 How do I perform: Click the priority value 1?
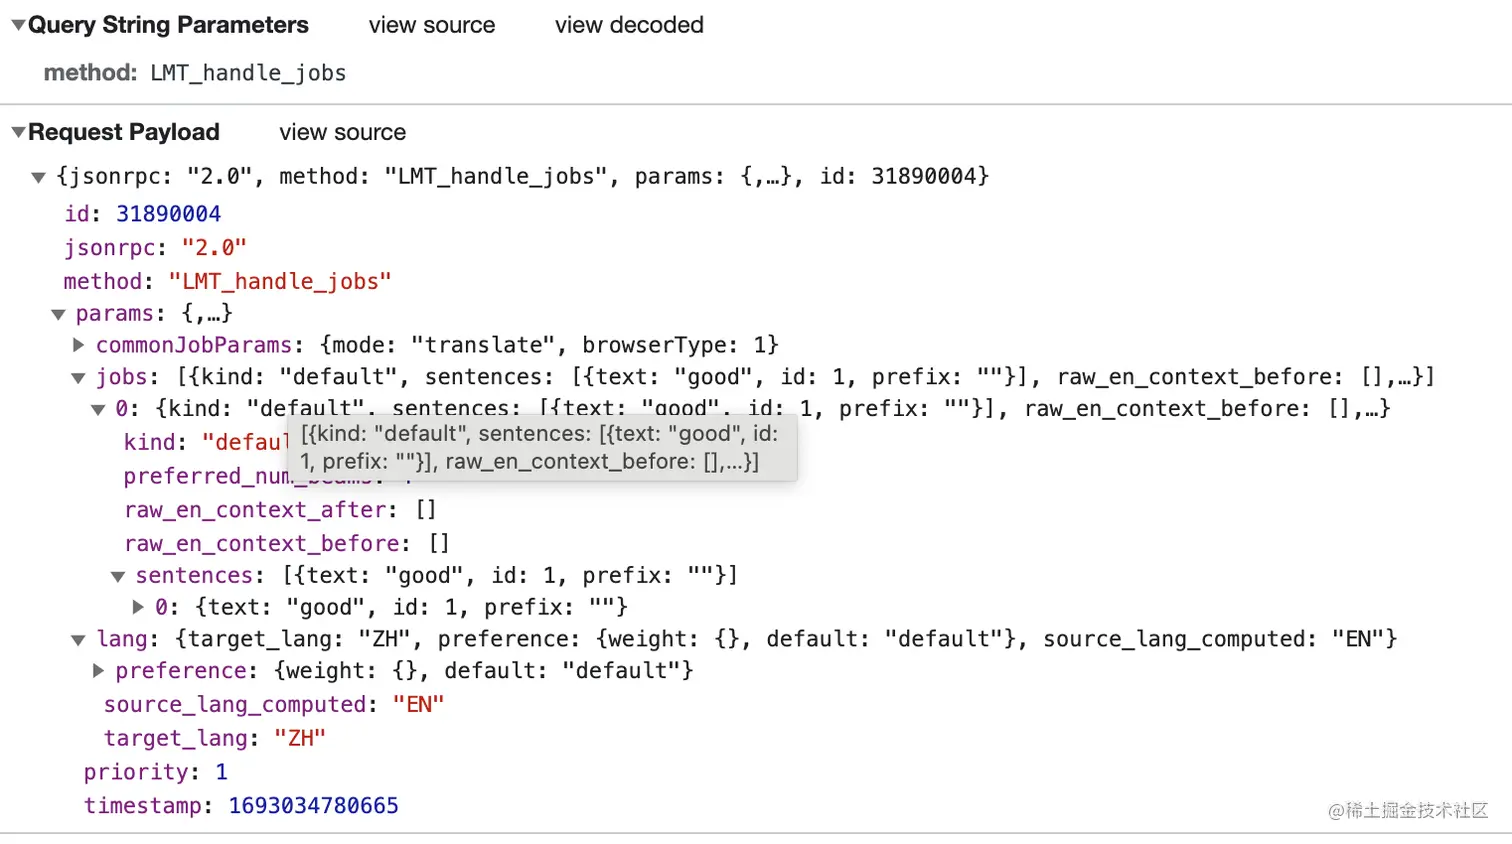[x=222, y=771]
